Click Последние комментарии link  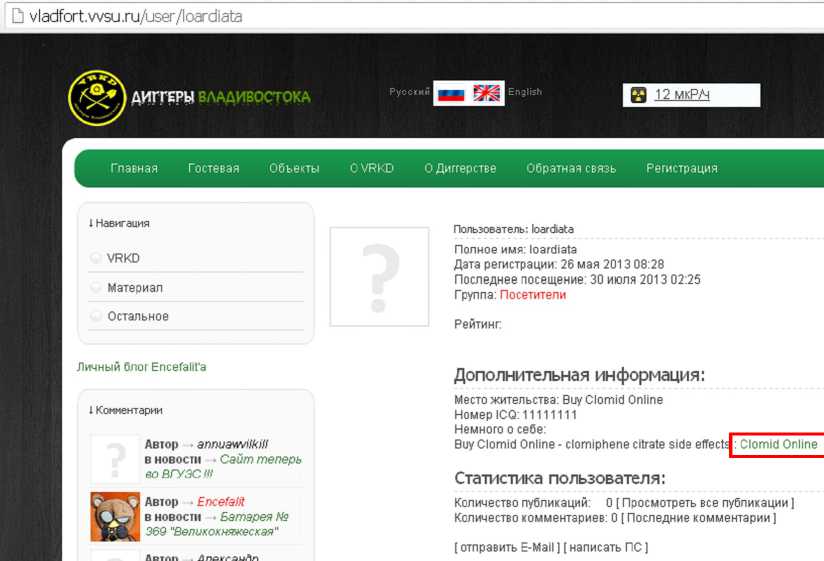click(x=698, y=518)
